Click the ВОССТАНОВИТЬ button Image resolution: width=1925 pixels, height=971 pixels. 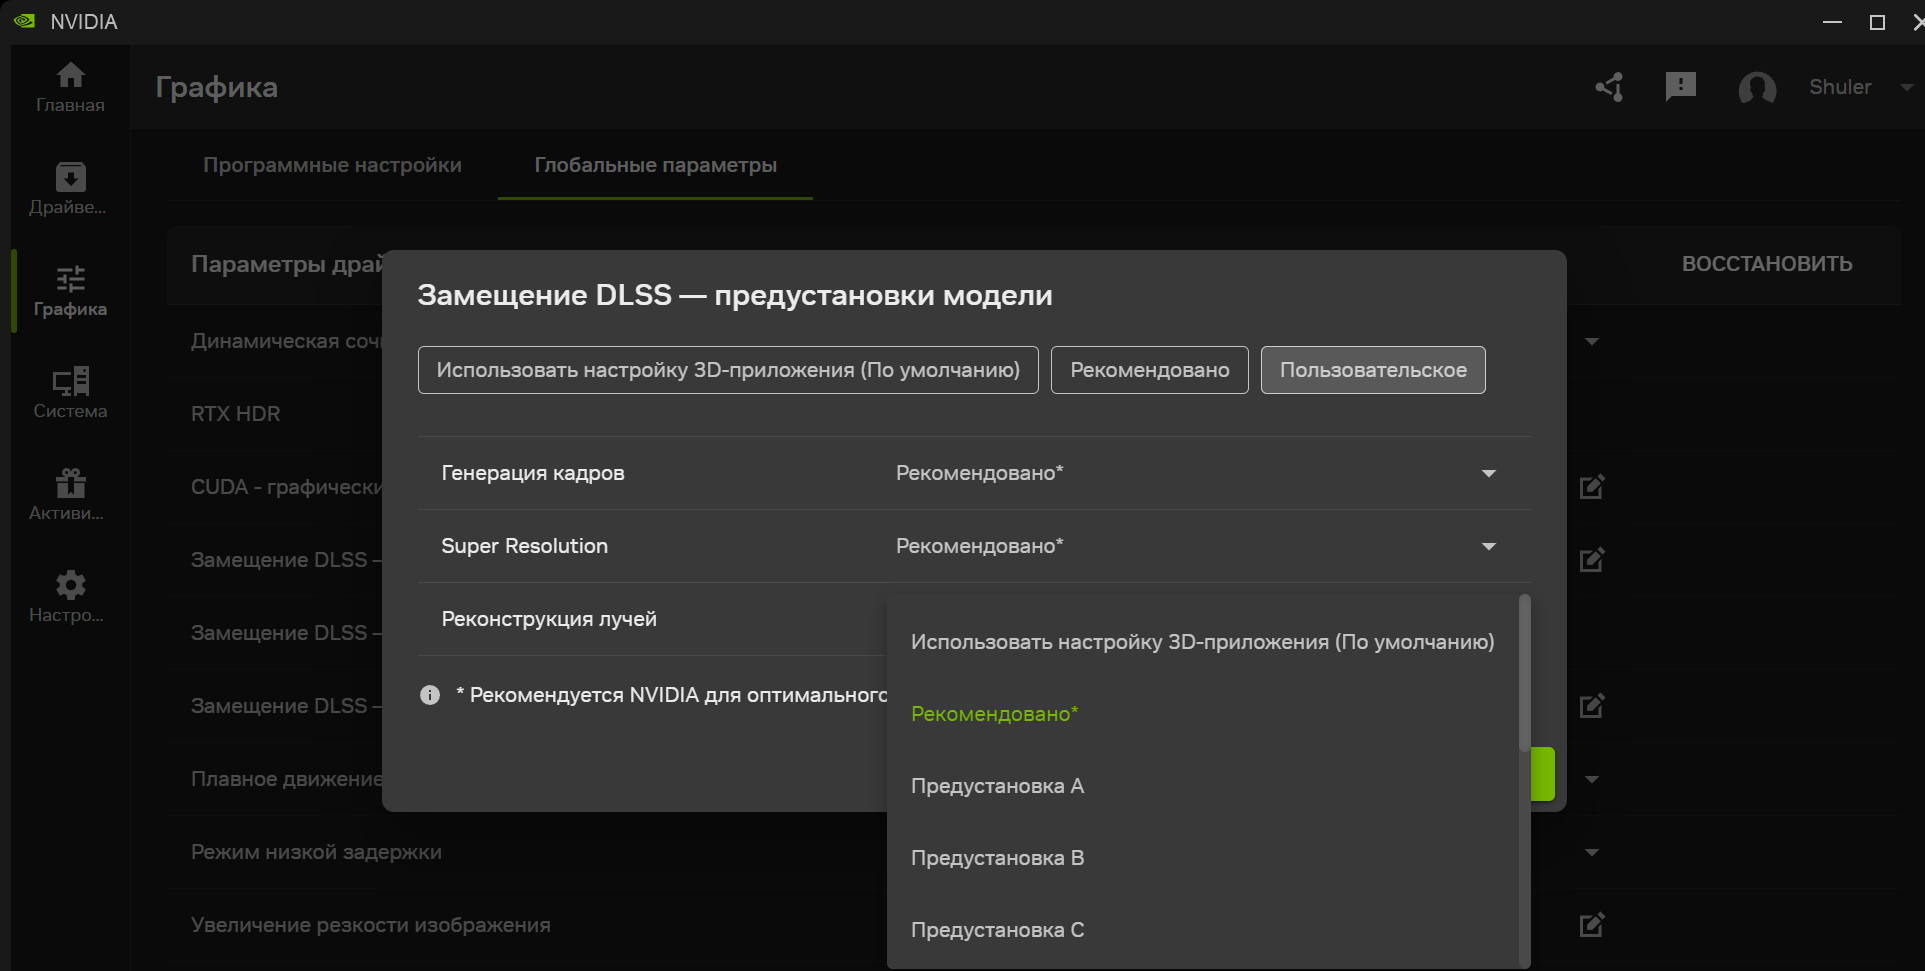(1767, 264)
